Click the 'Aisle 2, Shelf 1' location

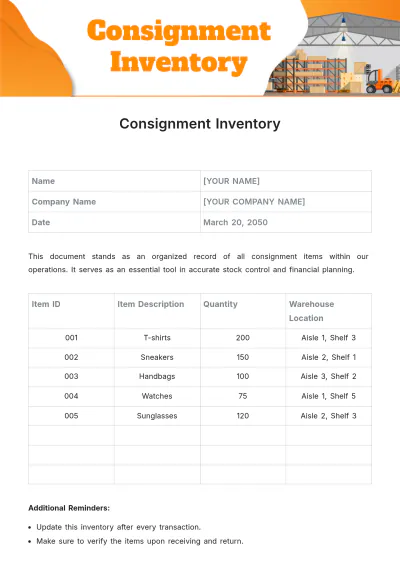click(x=329, y=358)
